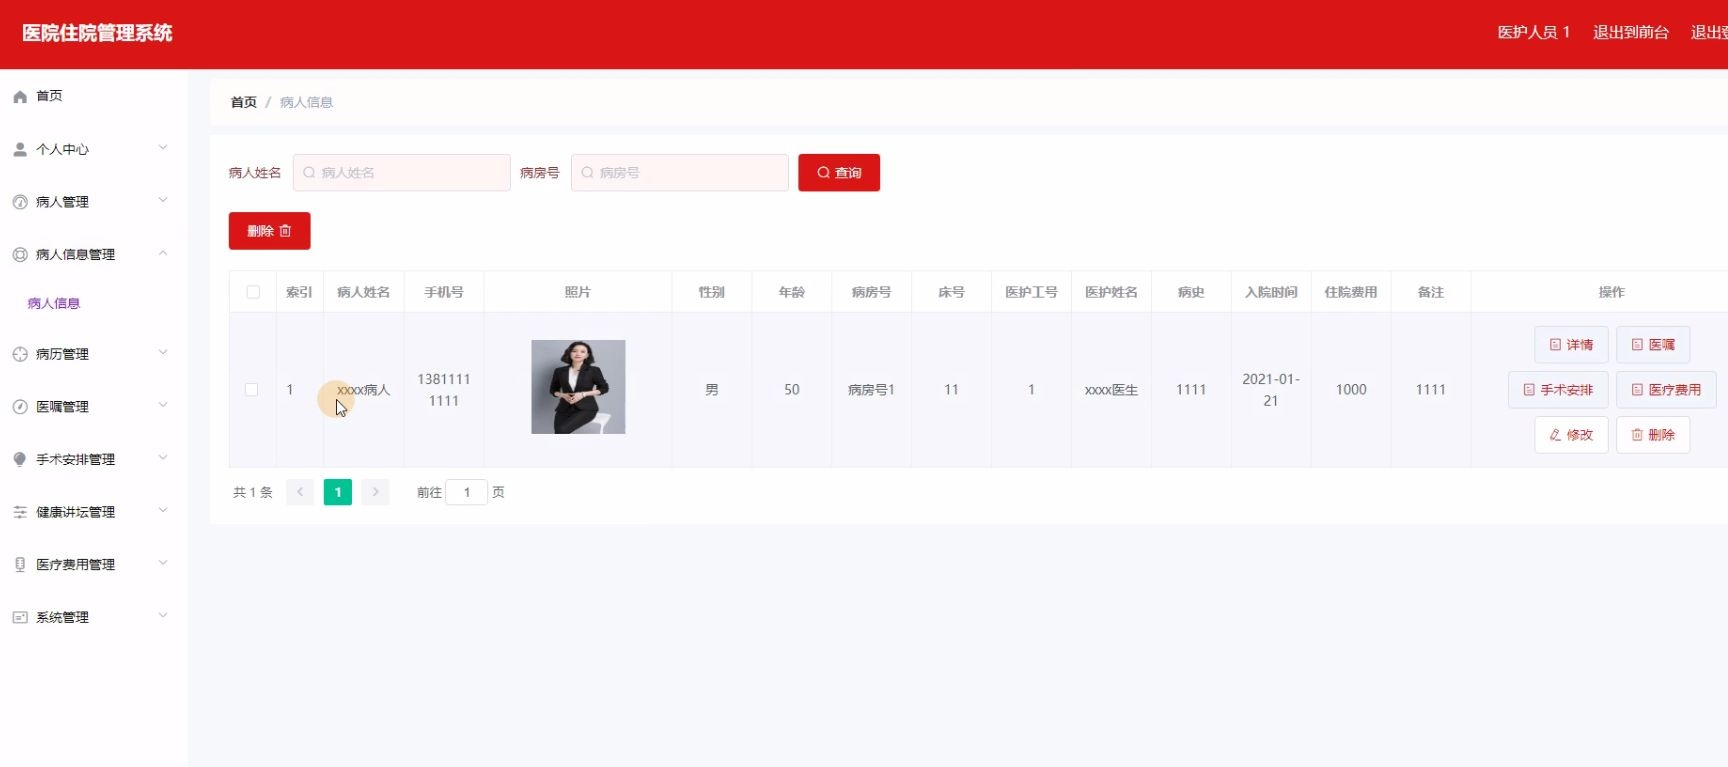This screenshot has width=1728, height=767.
Task: Click the 医院住院管理系统 title
Action: (x=97, y=33)
